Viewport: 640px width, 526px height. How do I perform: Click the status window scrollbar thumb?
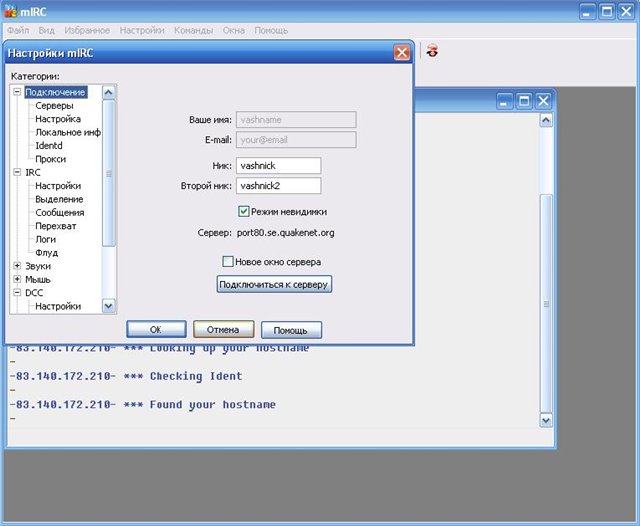pyautogui.click(x=546, y=304)
